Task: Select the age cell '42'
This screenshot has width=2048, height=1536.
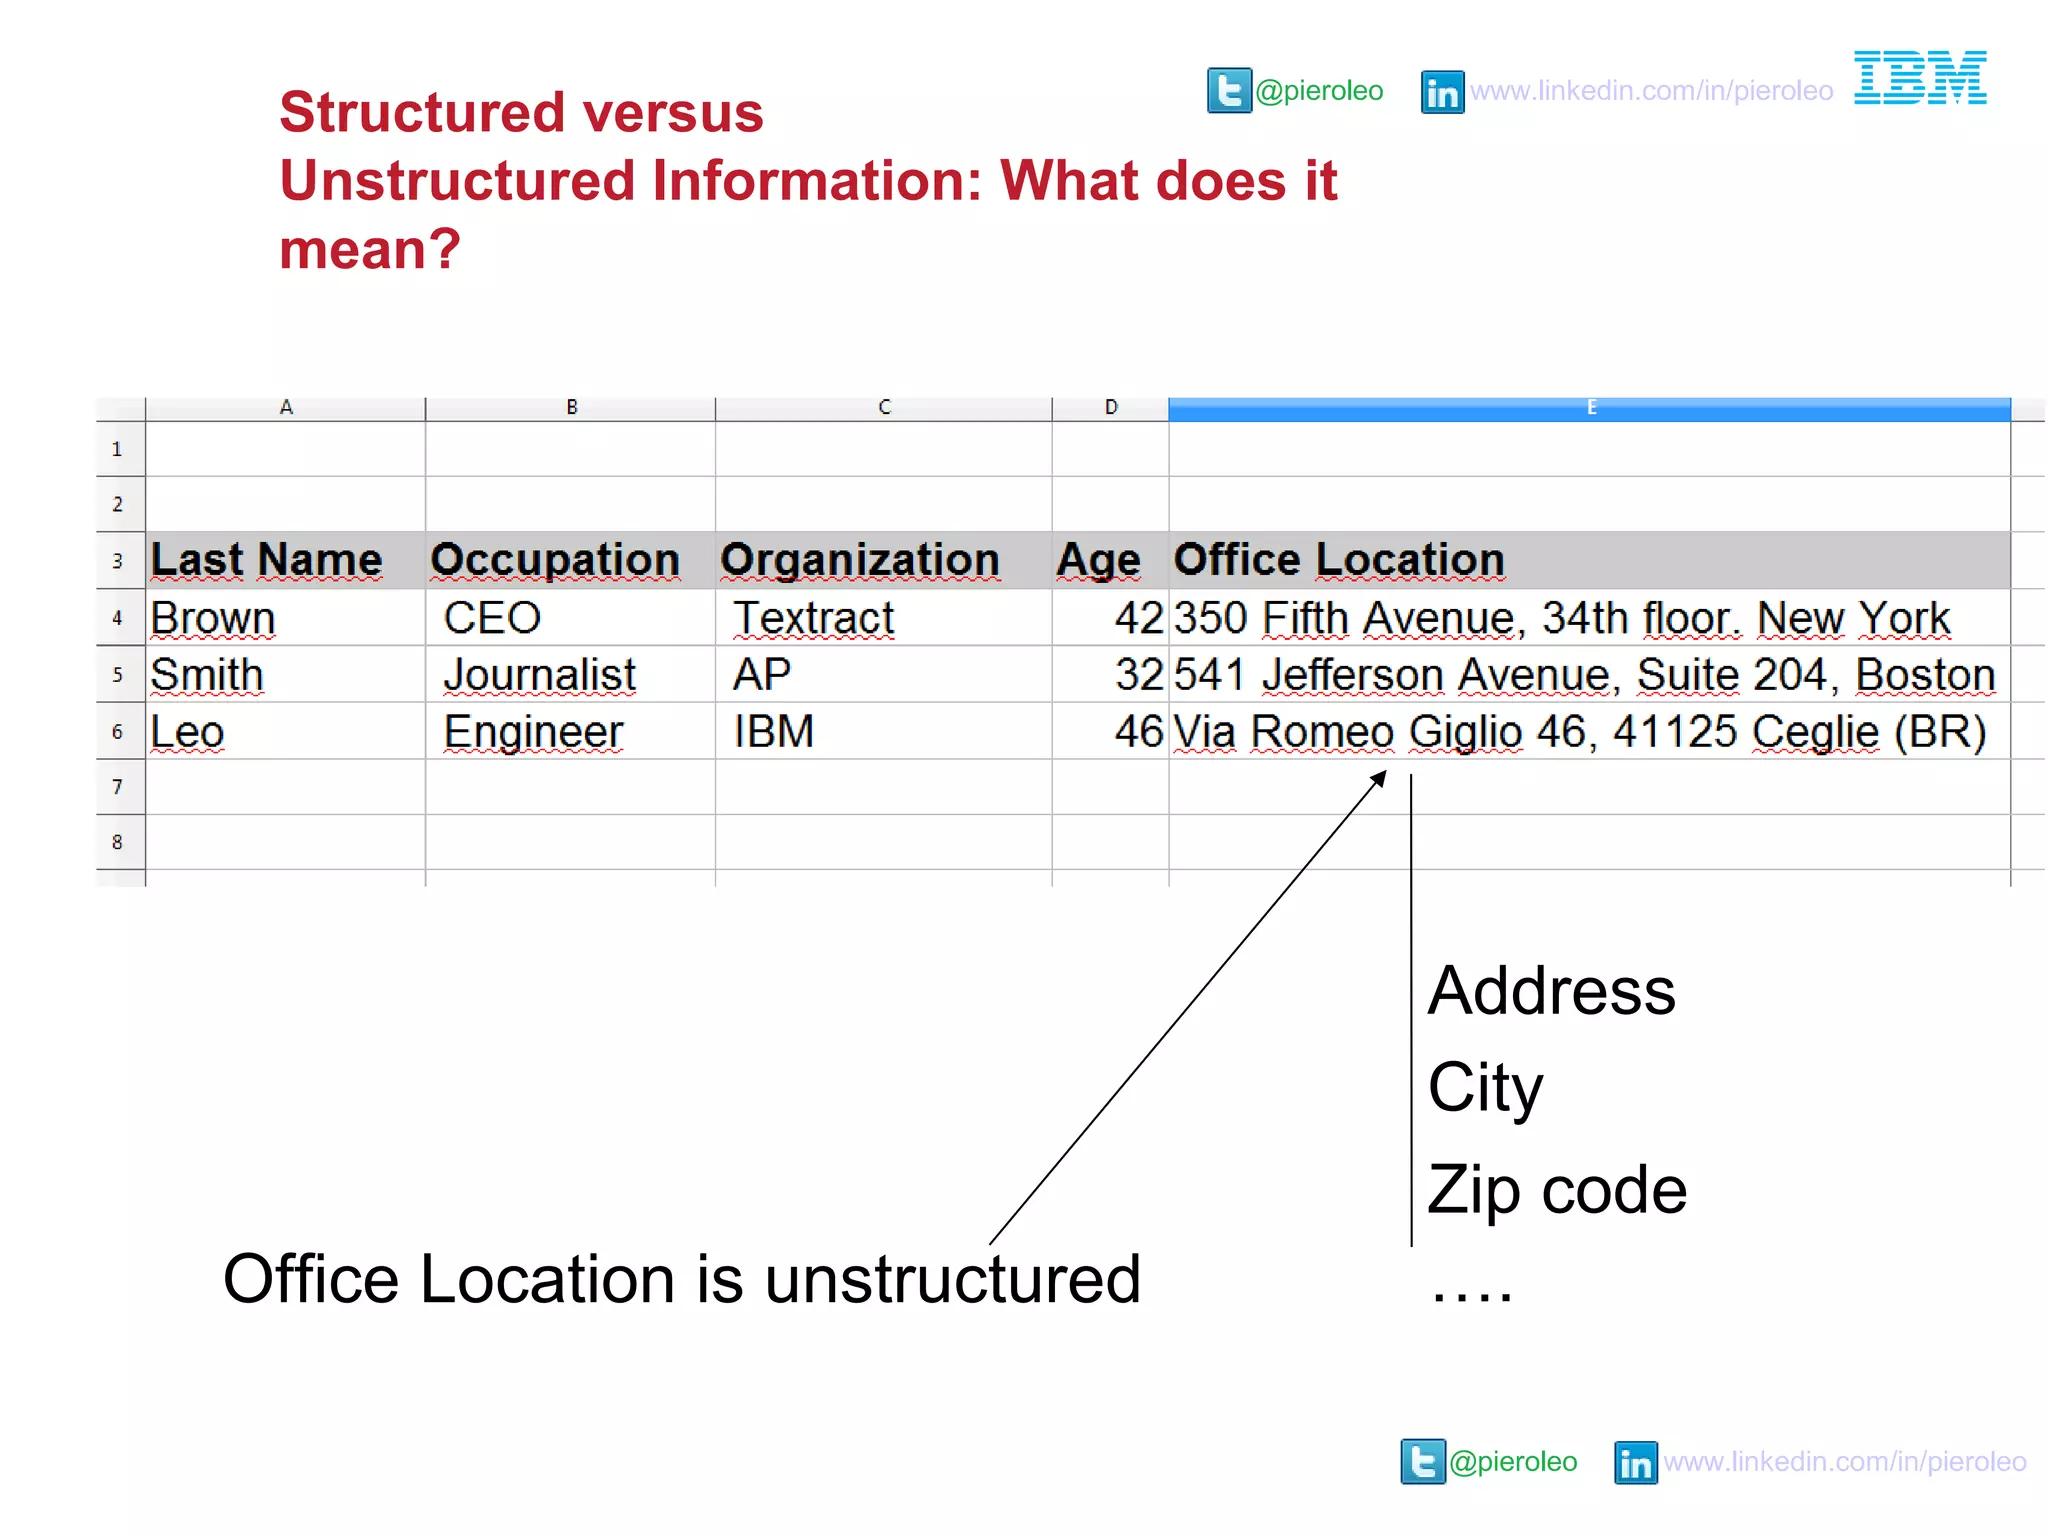Action: tap(1111, 617)
